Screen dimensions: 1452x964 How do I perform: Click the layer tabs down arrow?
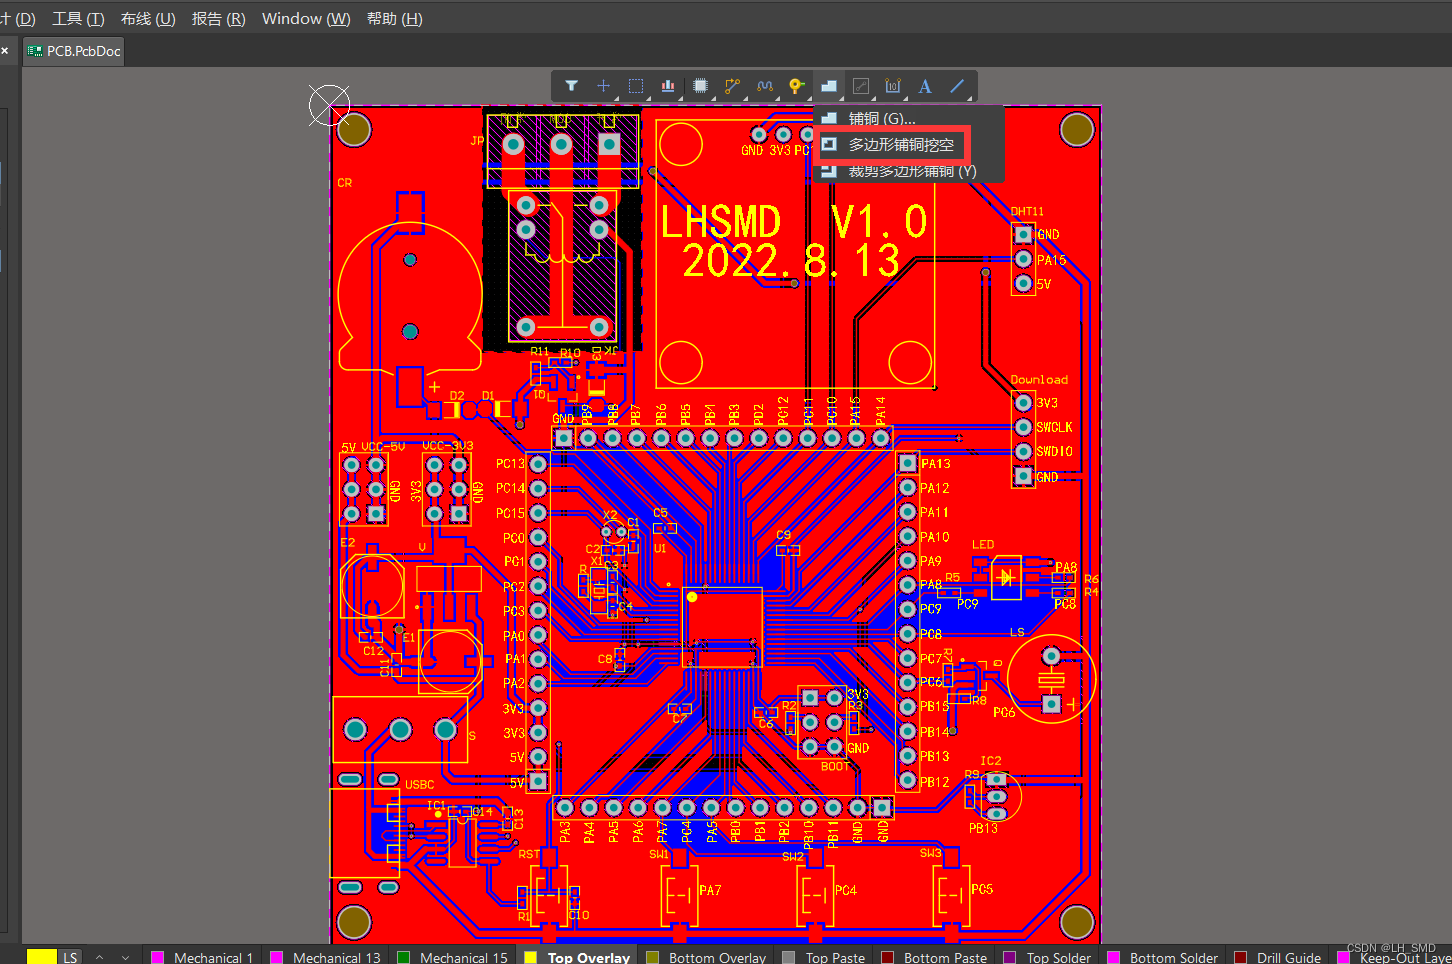pyautogui.click(x=125, y=957)
